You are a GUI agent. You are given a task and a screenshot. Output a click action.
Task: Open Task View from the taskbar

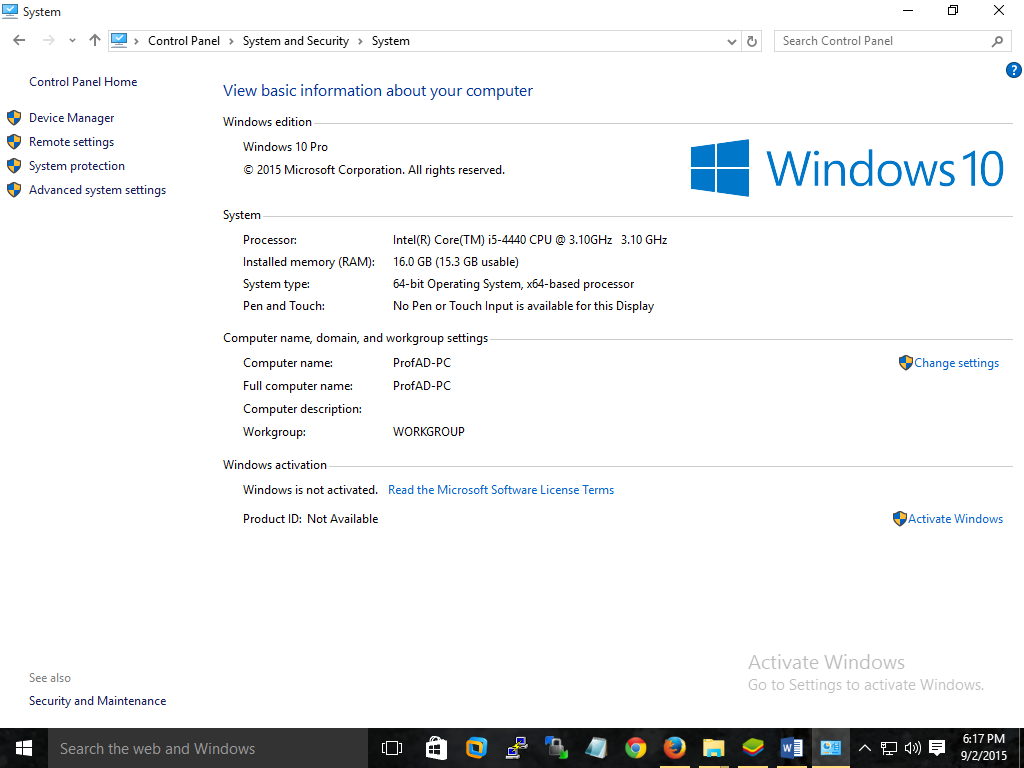pyautogui.click(x=392, y=748)
